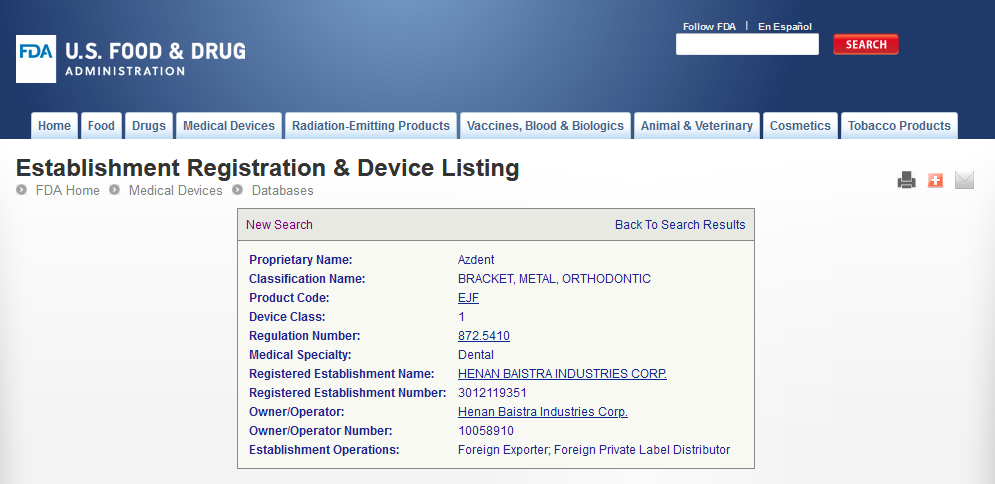
Task: Email this page via envelope icon
Action: (964, 181)
